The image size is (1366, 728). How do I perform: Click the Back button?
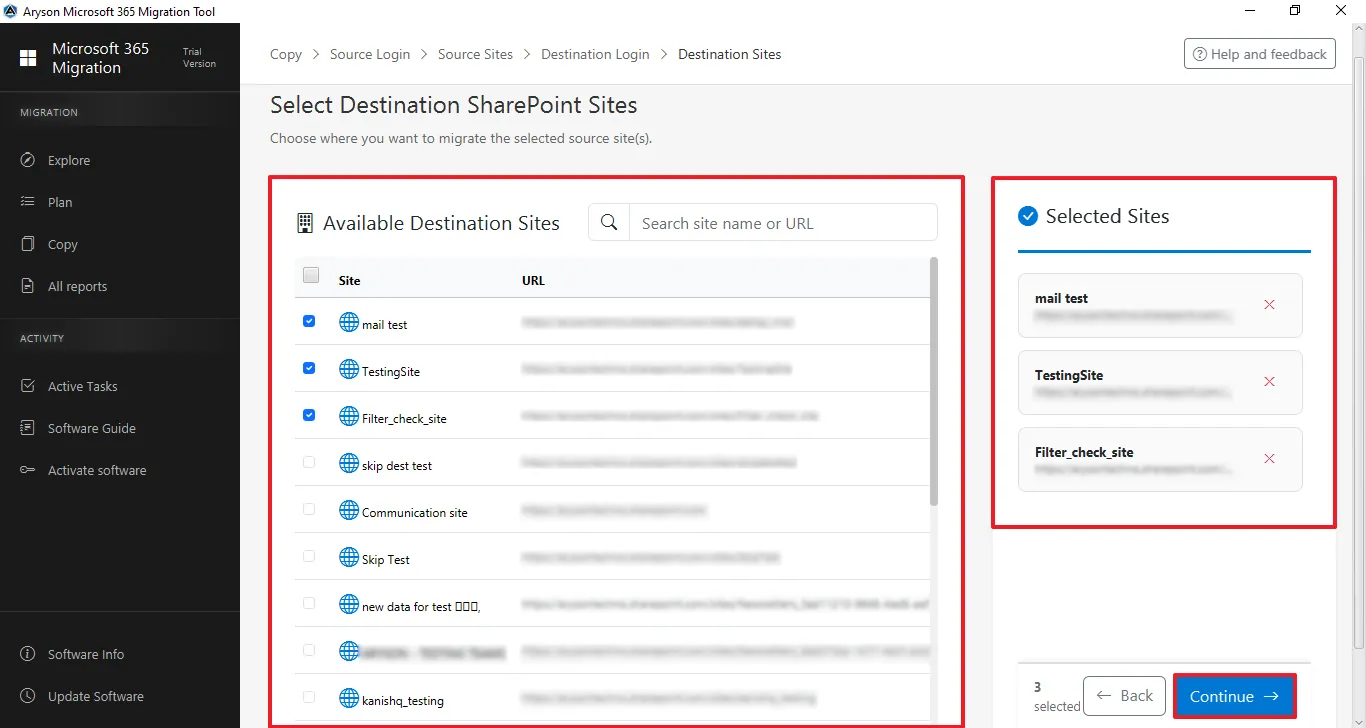pyautogui.click(x=1124, y=696)
